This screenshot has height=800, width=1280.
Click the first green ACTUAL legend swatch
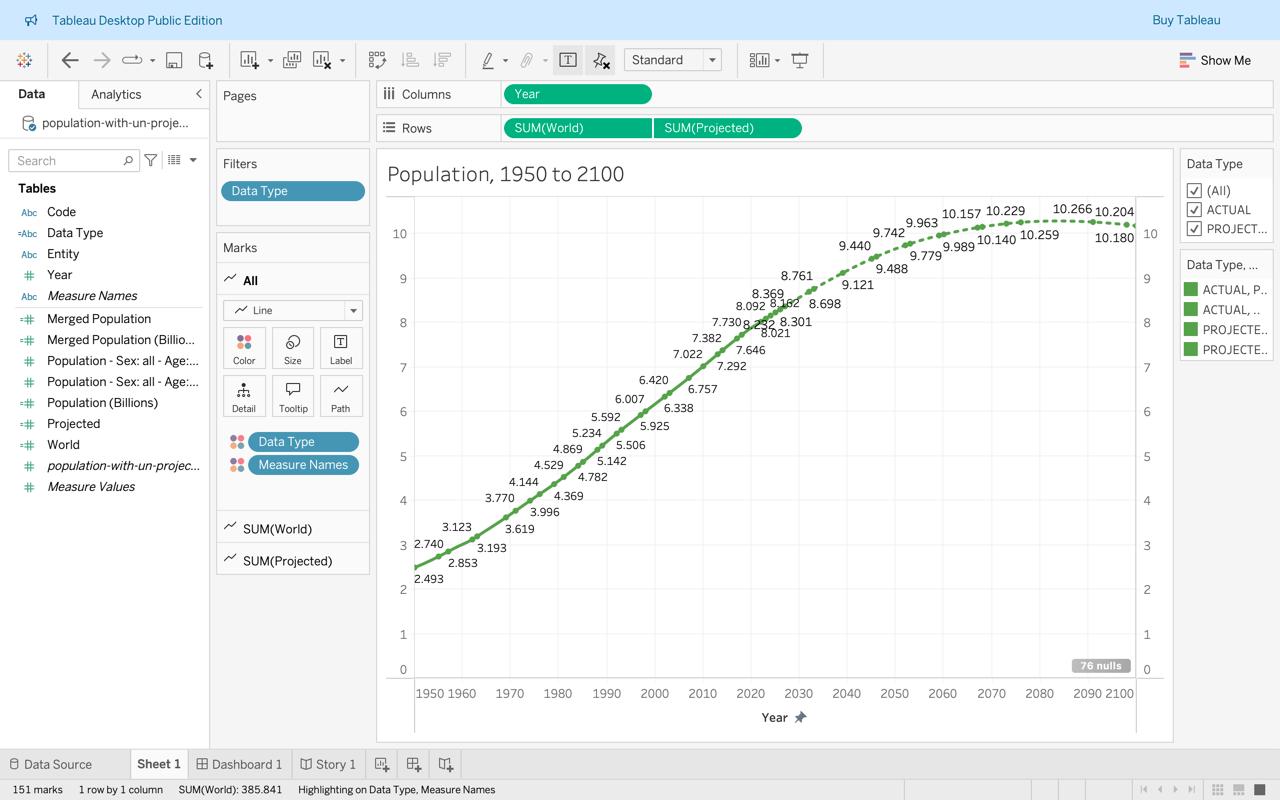(1191, 290)
